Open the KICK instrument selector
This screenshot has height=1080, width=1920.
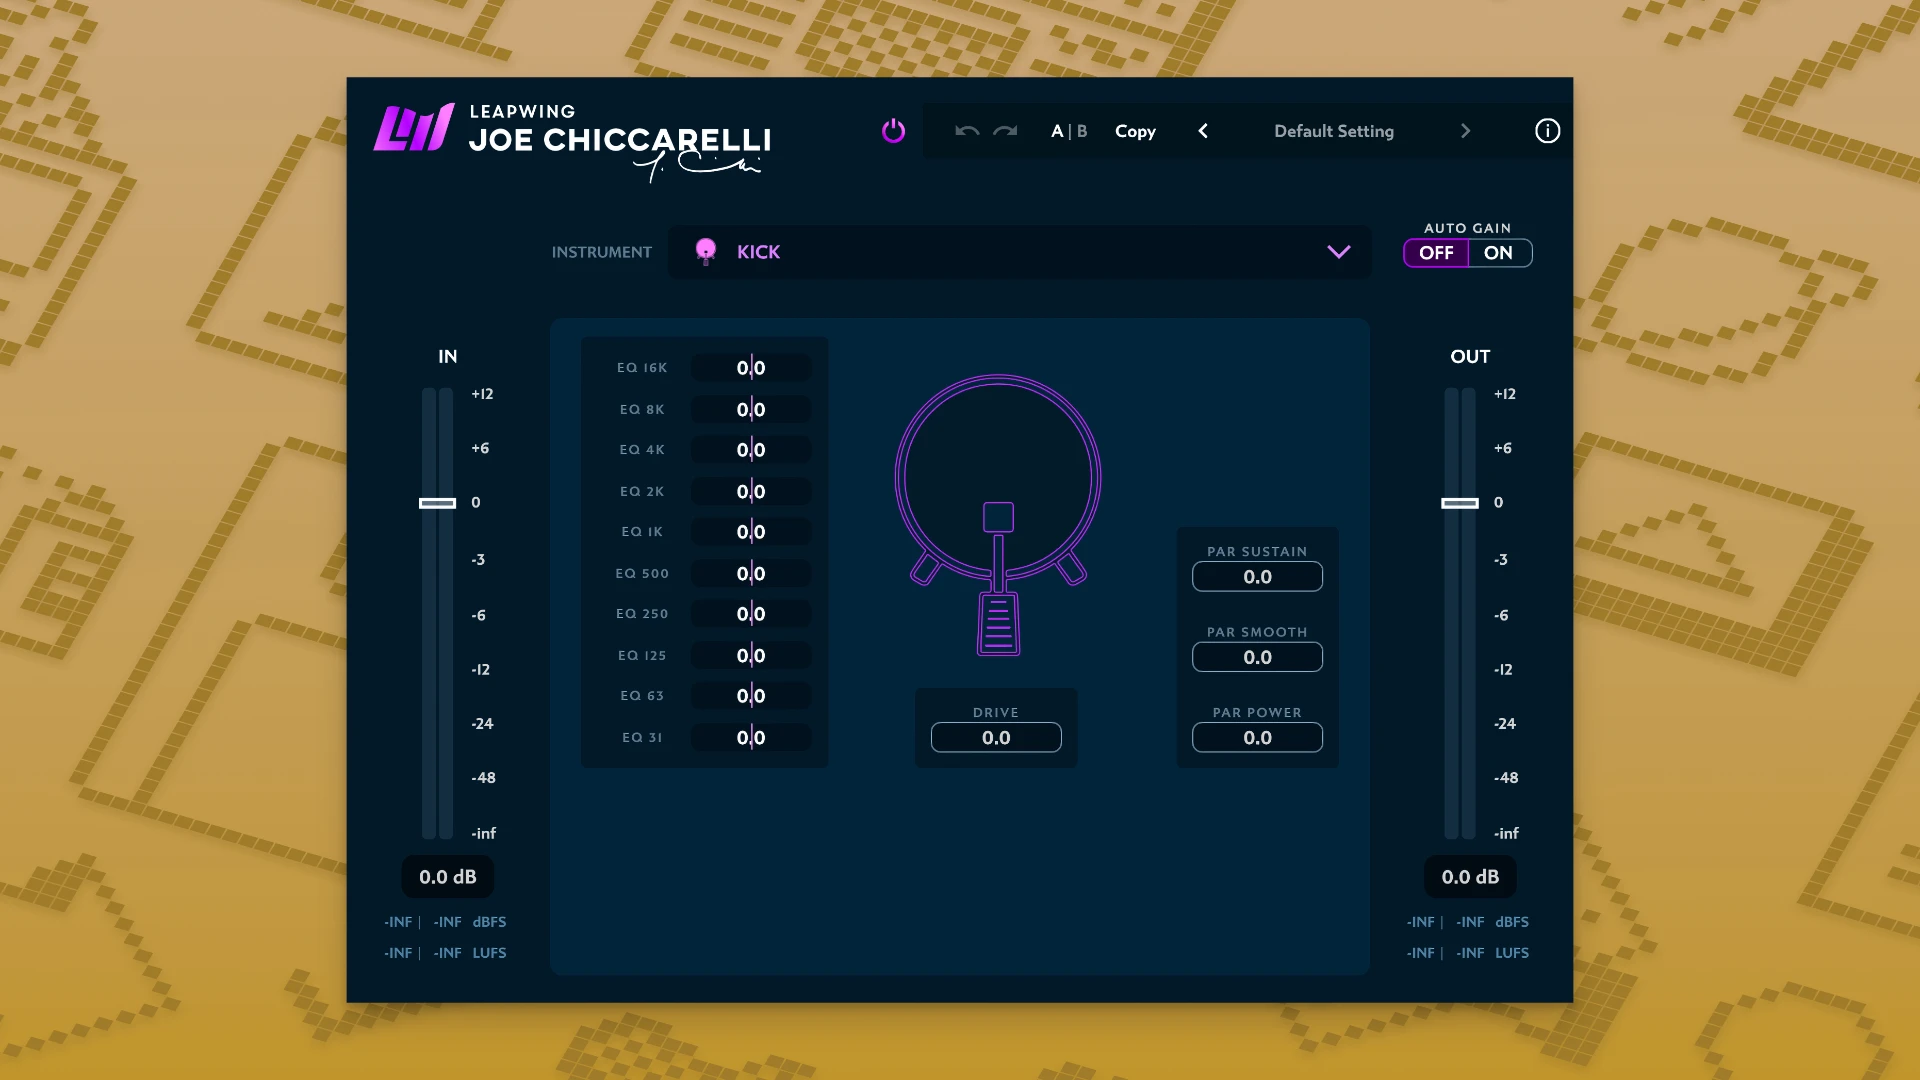(1019, 252)
